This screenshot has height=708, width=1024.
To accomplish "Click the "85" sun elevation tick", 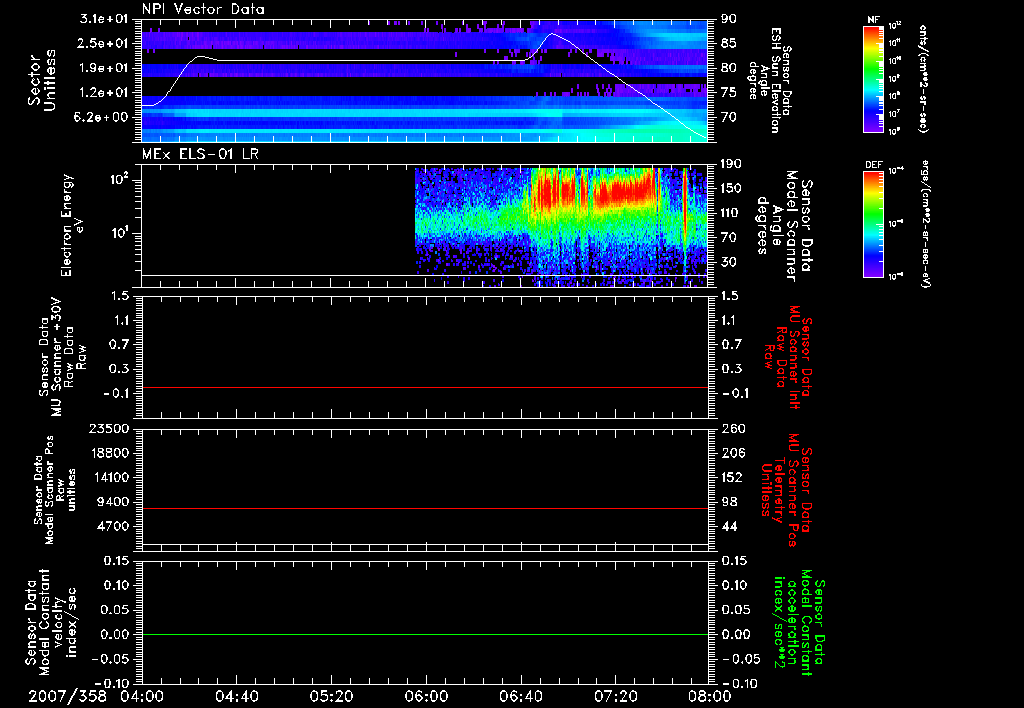I will tap(728, 43).
